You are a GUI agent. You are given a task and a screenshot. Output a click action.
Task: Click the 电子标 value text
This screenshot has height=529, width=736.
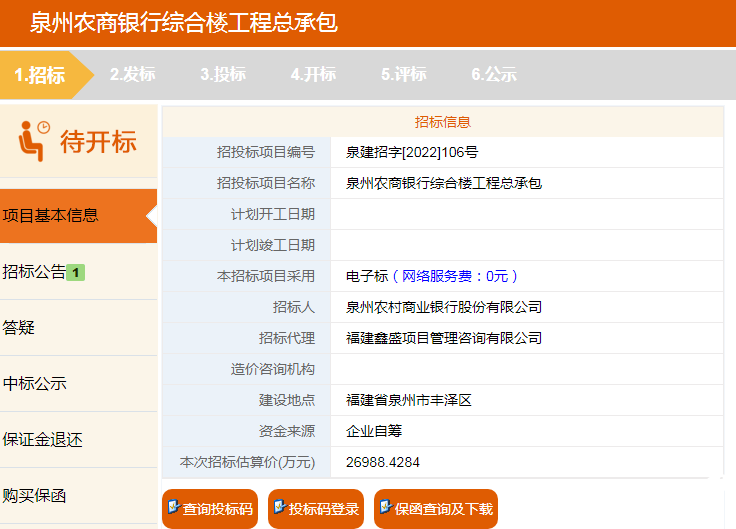367,276
